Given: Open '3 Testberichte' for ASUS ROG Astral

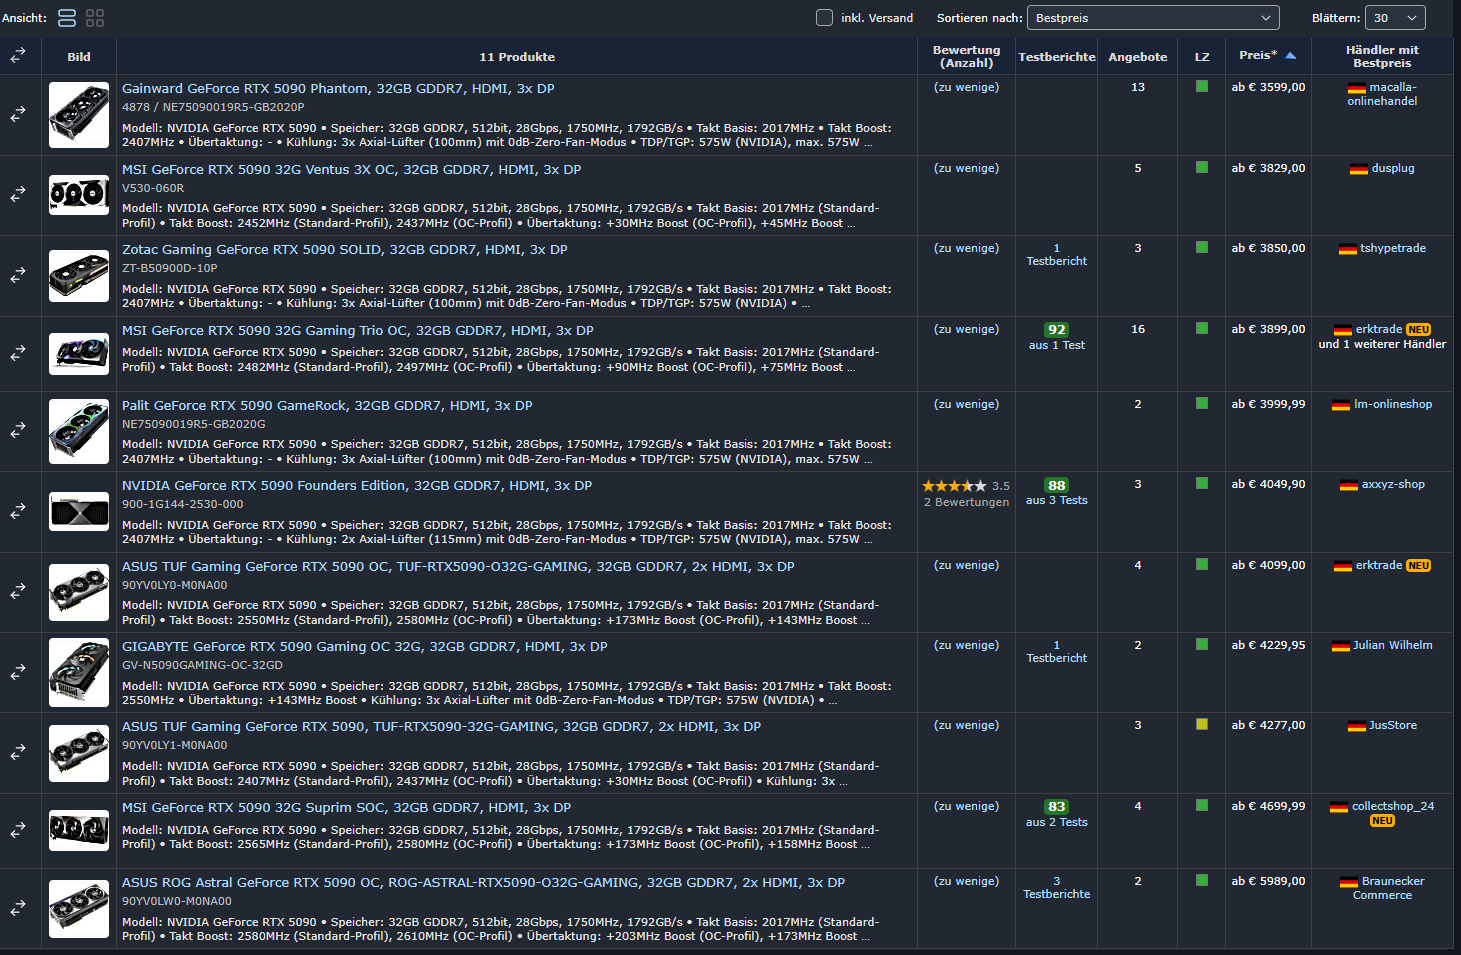Looking at the screenshot, I should pos(1057,888).
